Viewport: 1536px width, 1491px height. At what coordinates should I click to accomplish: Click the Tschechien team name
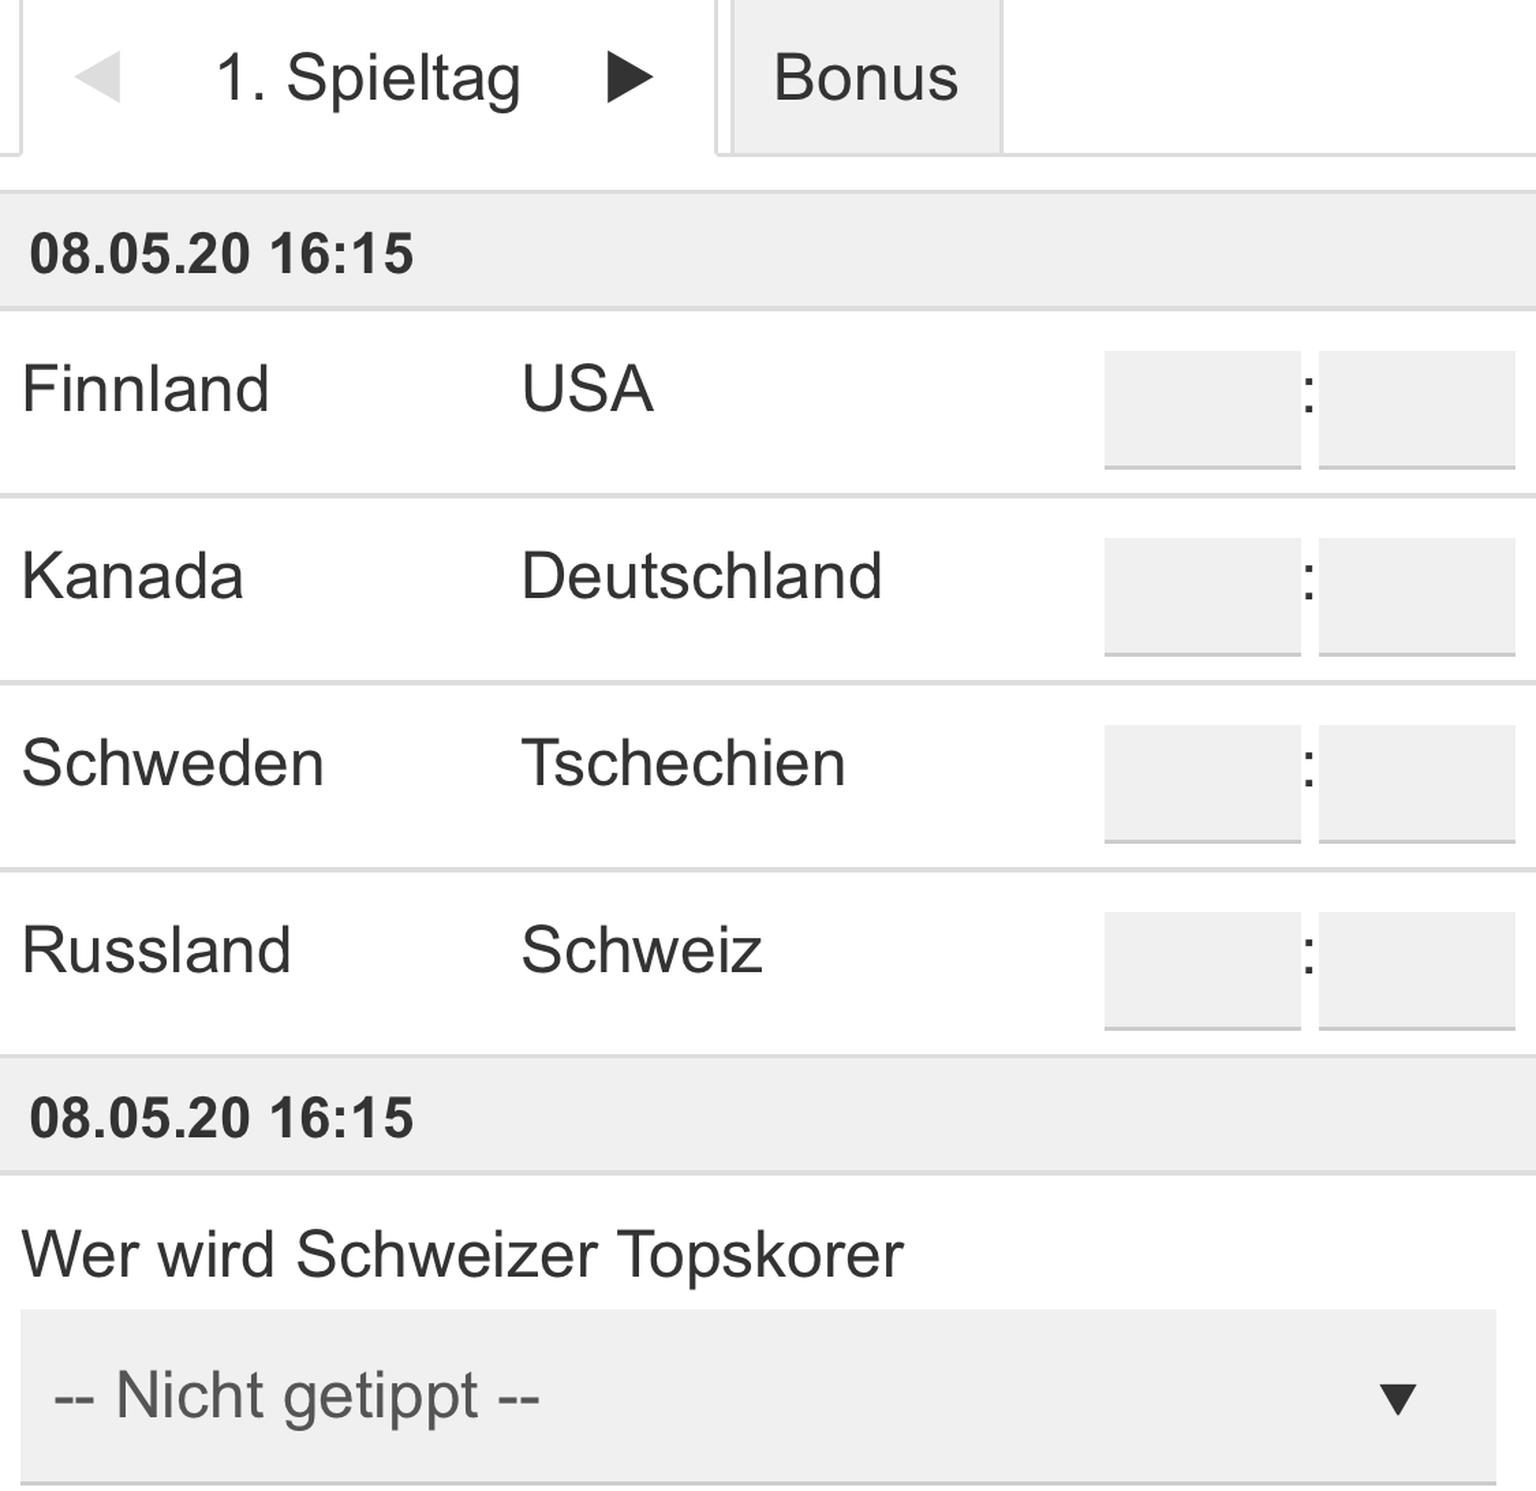click(683, 763)
